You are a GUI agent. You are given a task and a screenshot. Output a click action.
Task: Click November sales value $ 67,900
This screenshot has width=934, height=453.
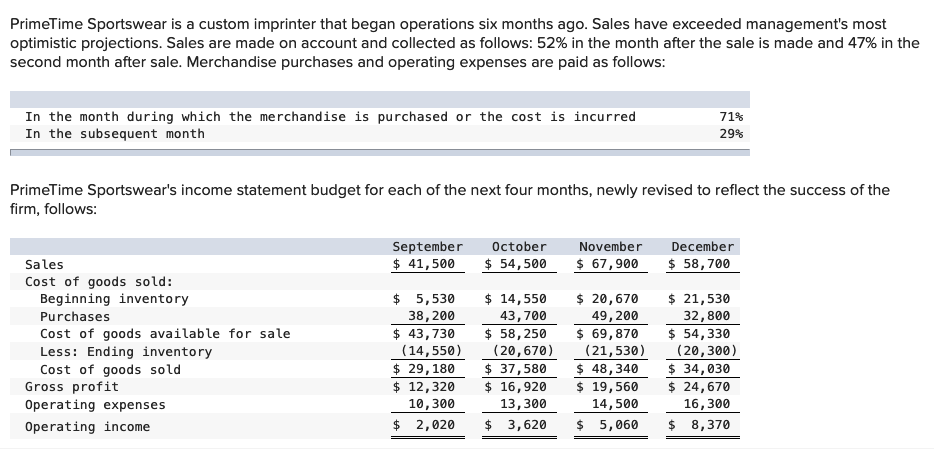(x=607, y=264)
